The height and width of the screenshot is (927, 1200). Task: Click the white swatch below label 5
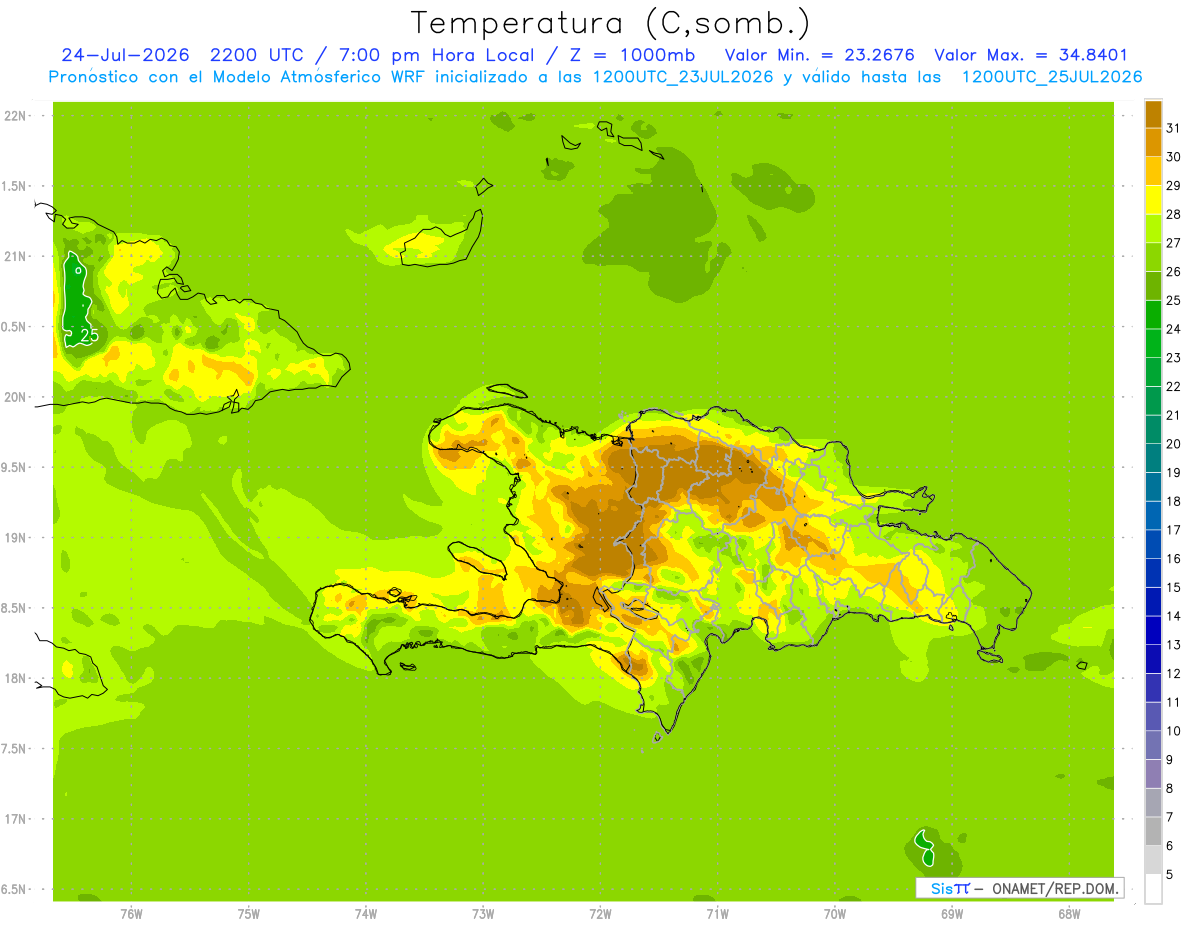click(x=1153, y=889)
